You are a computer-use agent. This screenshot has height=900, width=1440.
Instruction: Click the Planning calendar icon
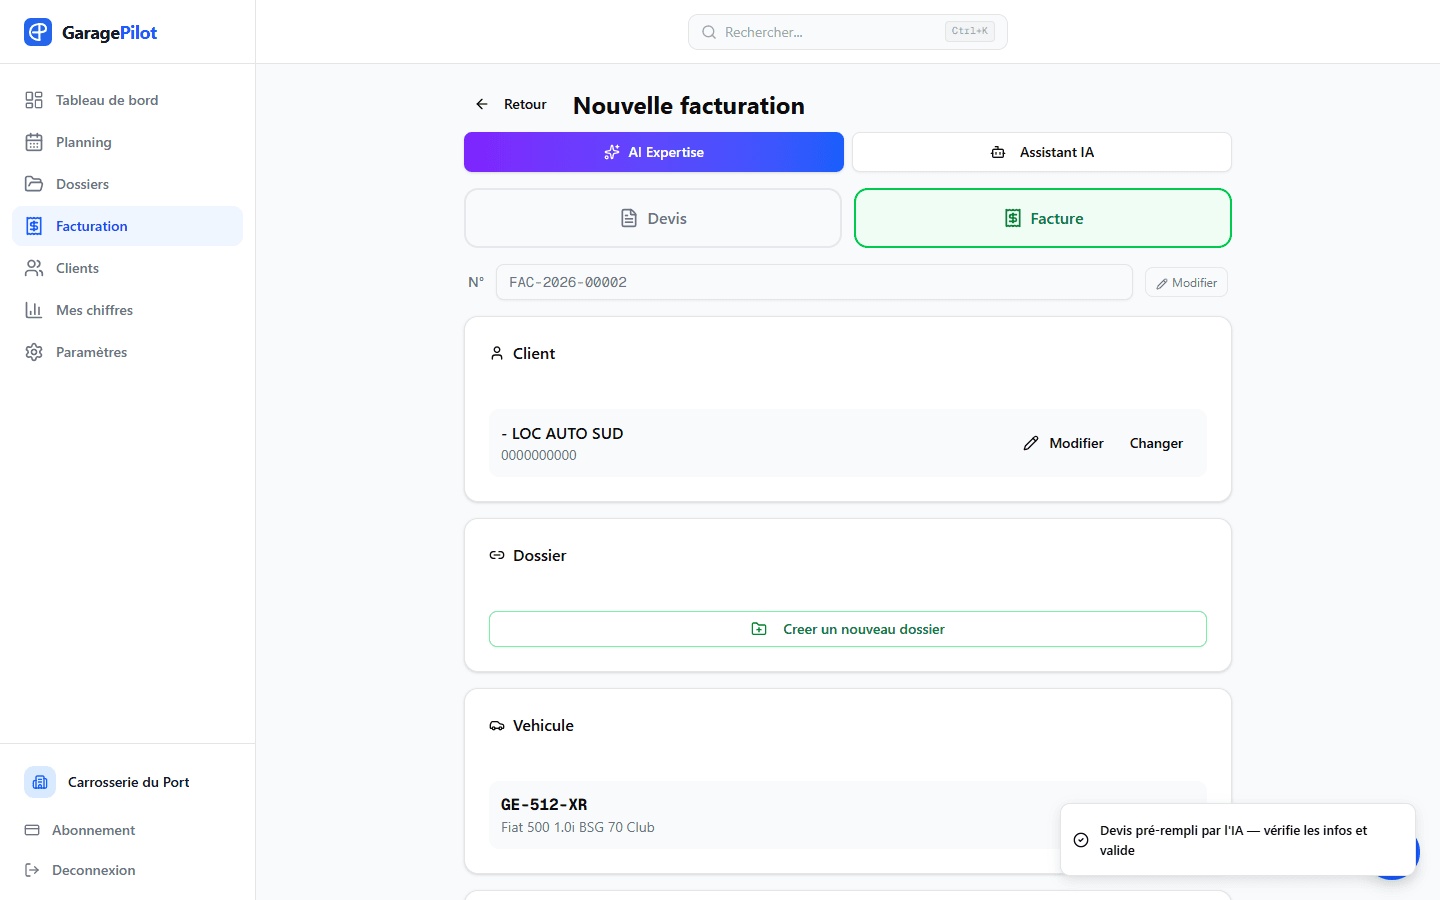click(34, 142)
